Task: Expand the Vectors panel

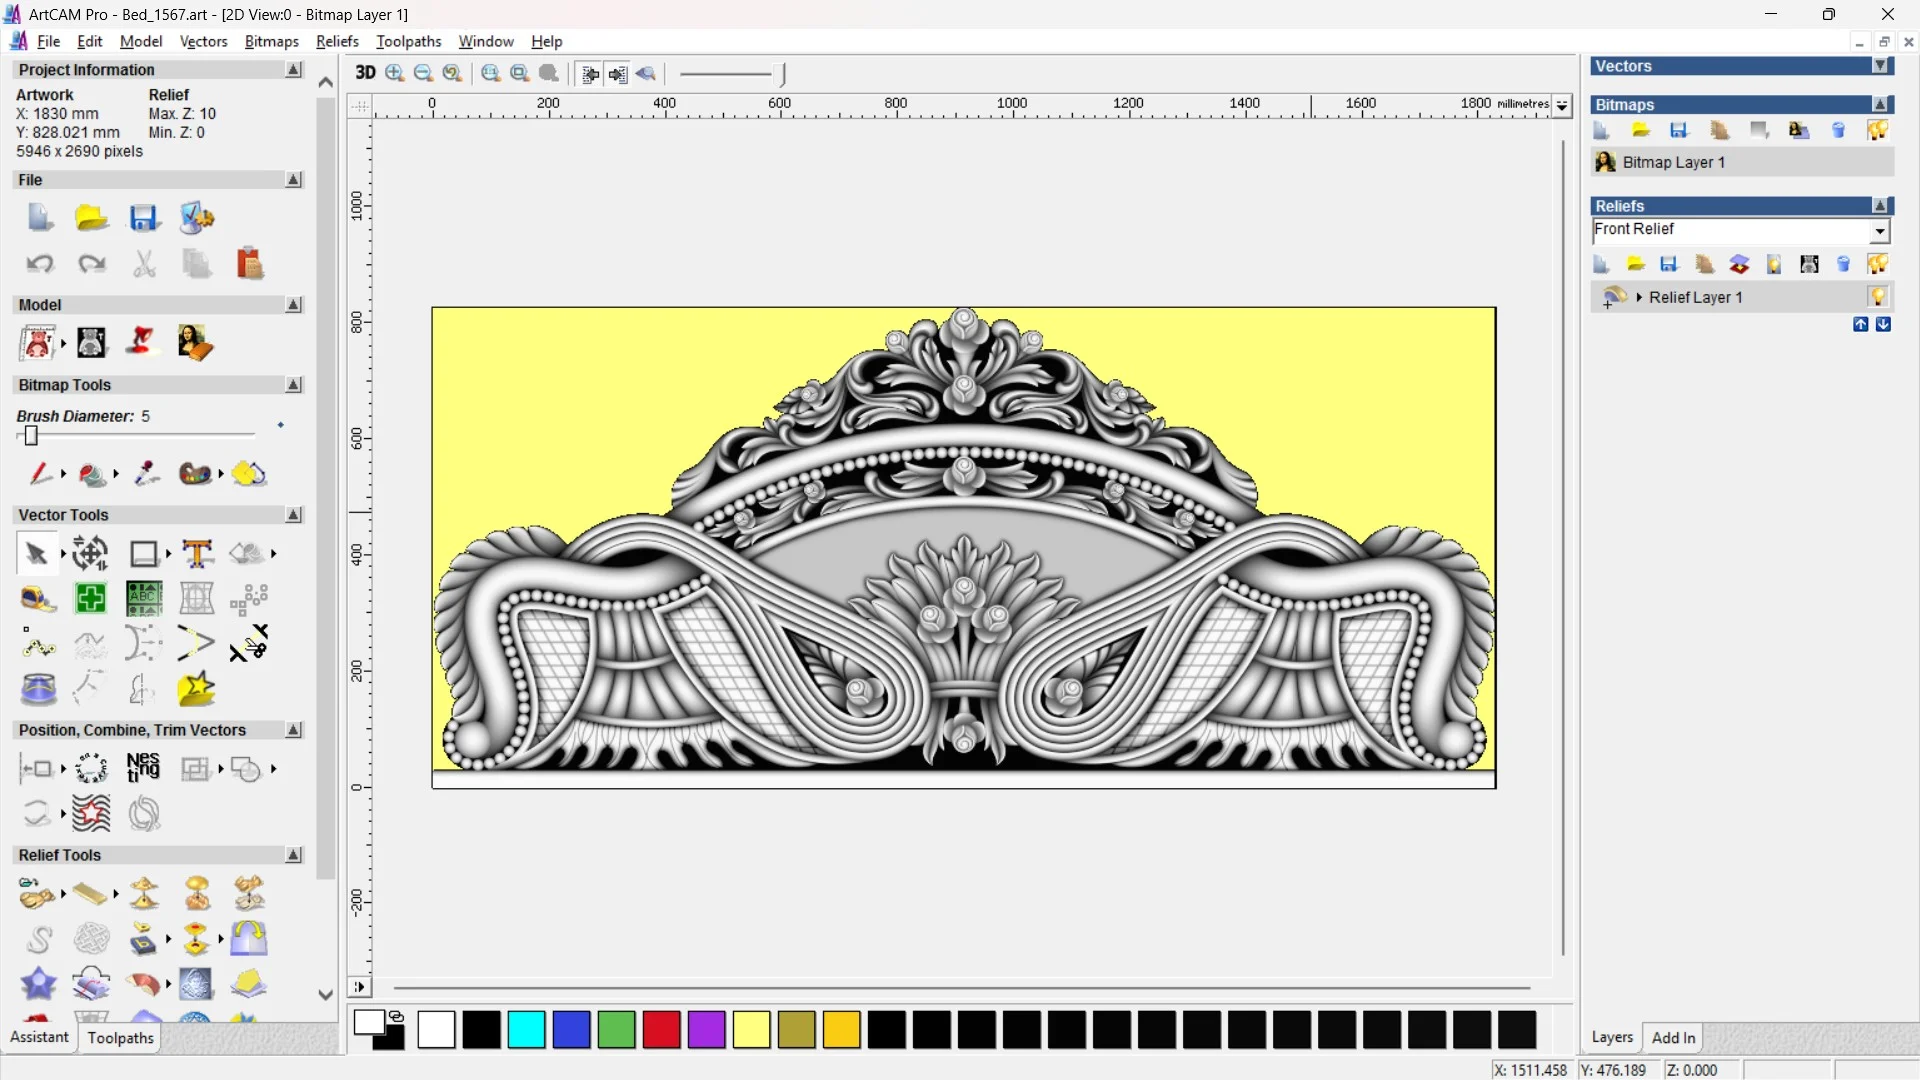Action: coord(1880,66)
